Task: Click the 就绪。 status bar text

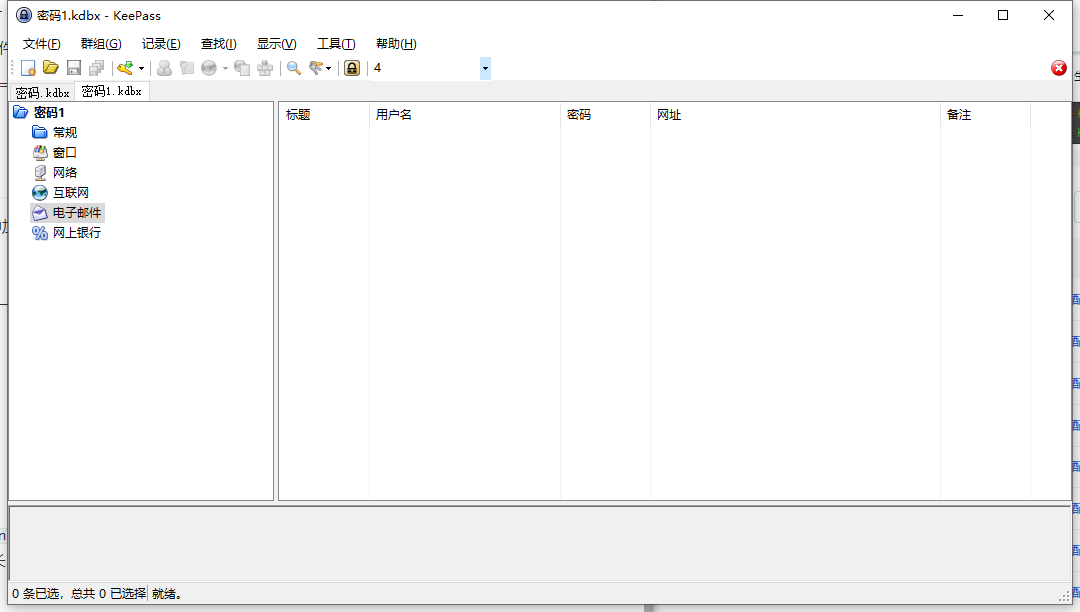Action: coord(167,593)
